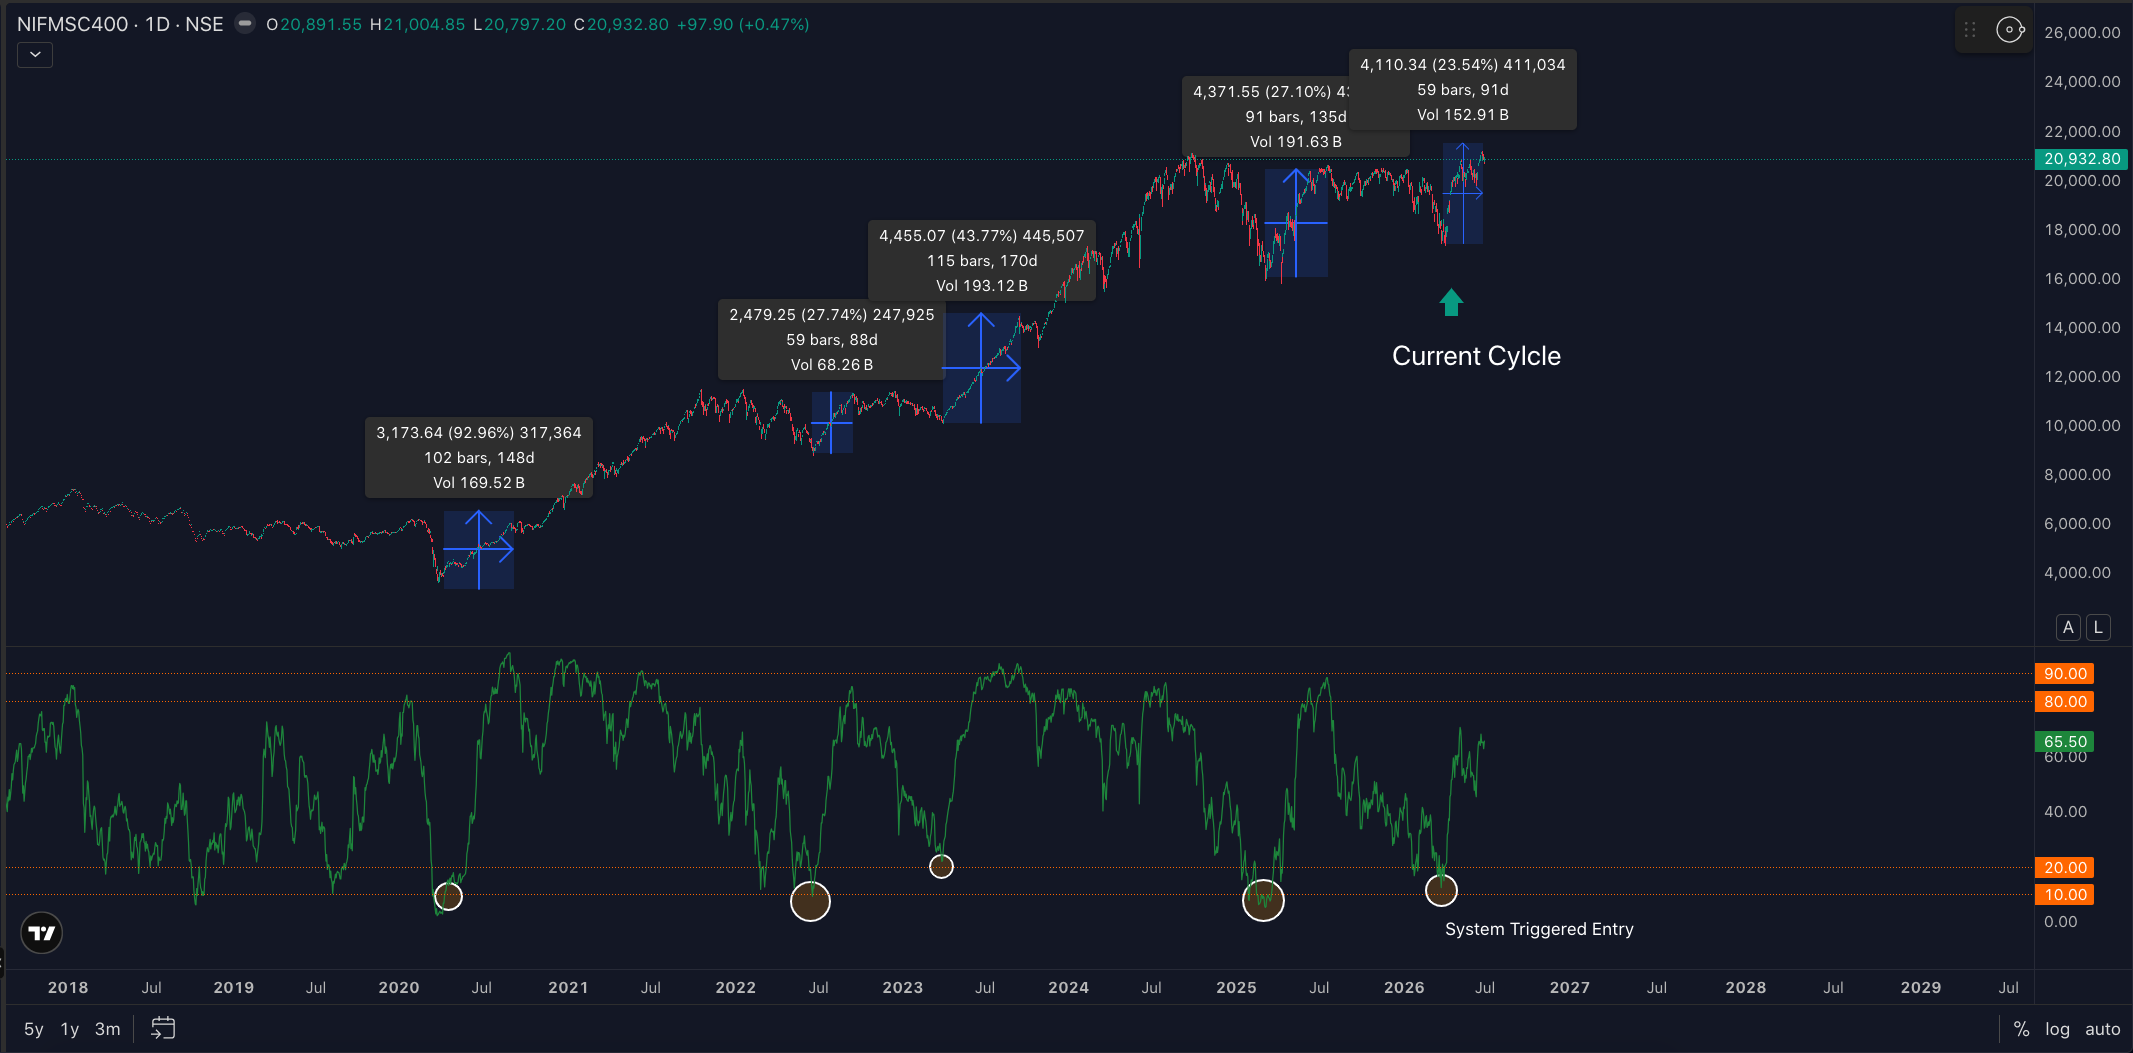This screenshot has width=2133, height=1053.
Task: Select the 23.54% measurement label
Action: 1463,89
